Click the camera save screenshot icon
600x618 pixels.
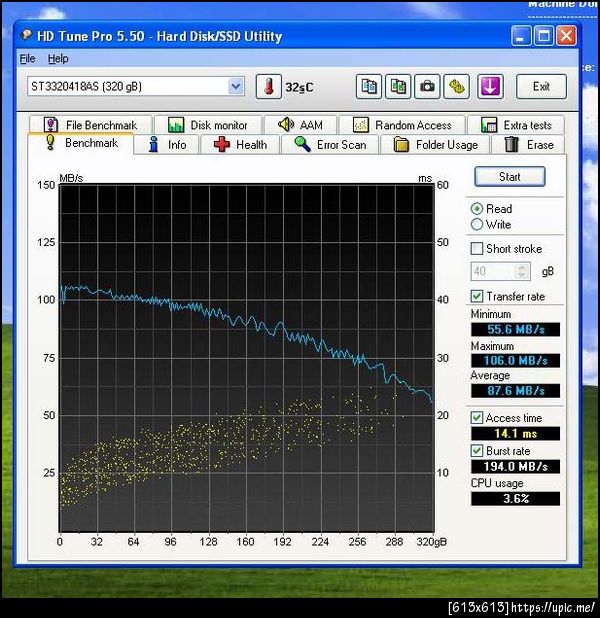coord(427,86)
